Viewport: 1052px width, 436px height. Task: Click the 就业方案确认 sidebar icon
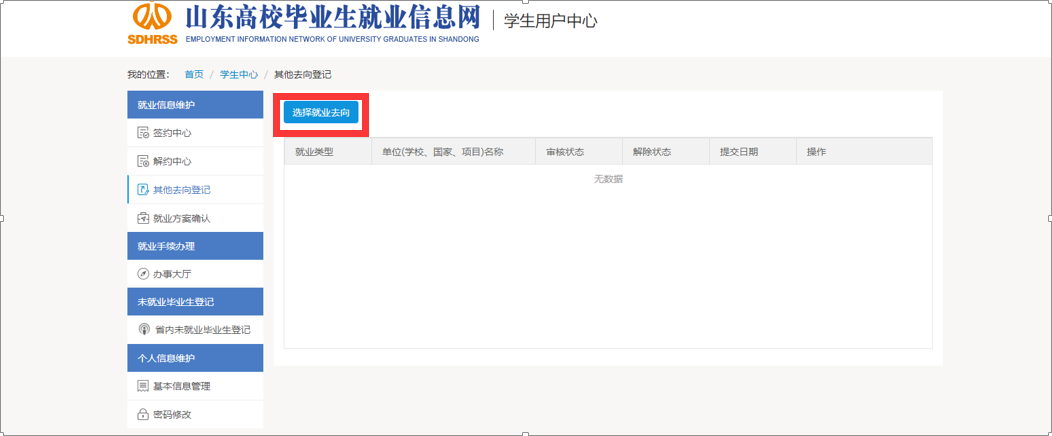pos(143,218)
